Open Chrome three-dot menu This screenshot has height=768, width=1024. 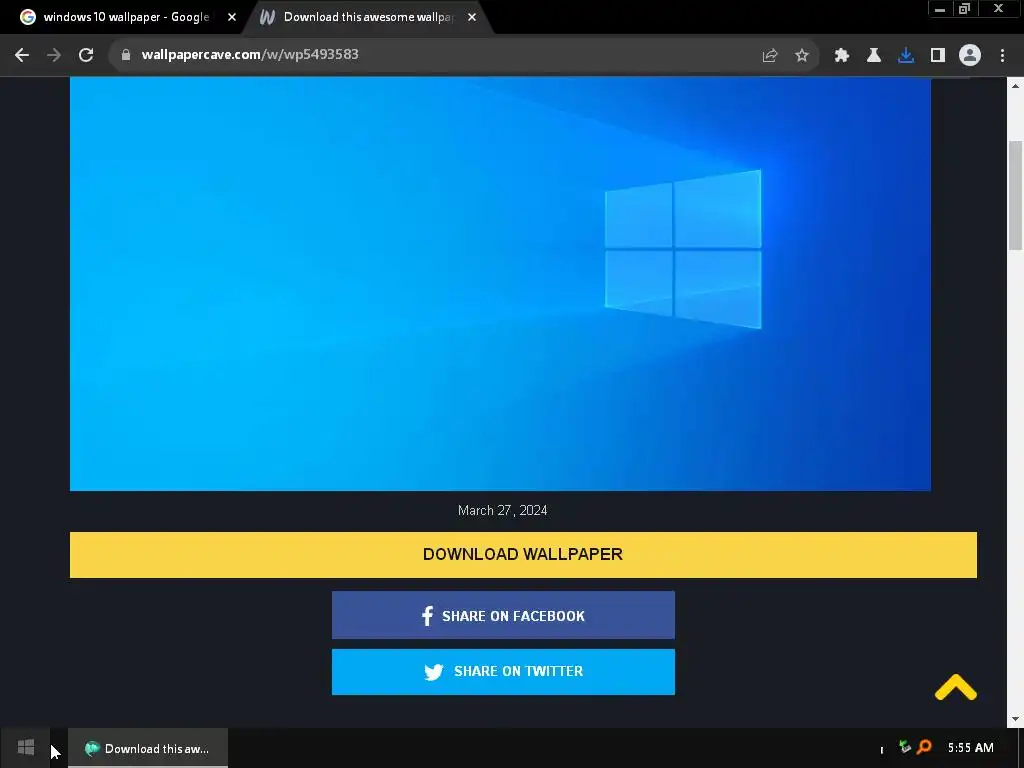(x=1002, y=56)
